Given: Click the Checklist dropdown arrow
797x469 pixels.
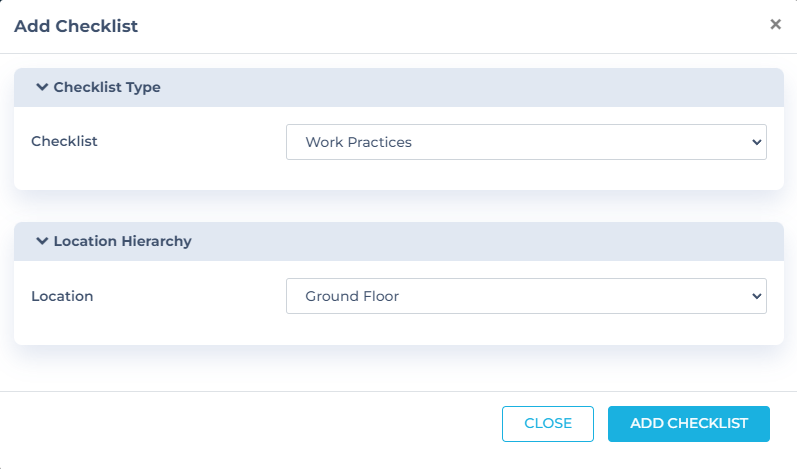Looking at the screenshot, I should [756, 142].
